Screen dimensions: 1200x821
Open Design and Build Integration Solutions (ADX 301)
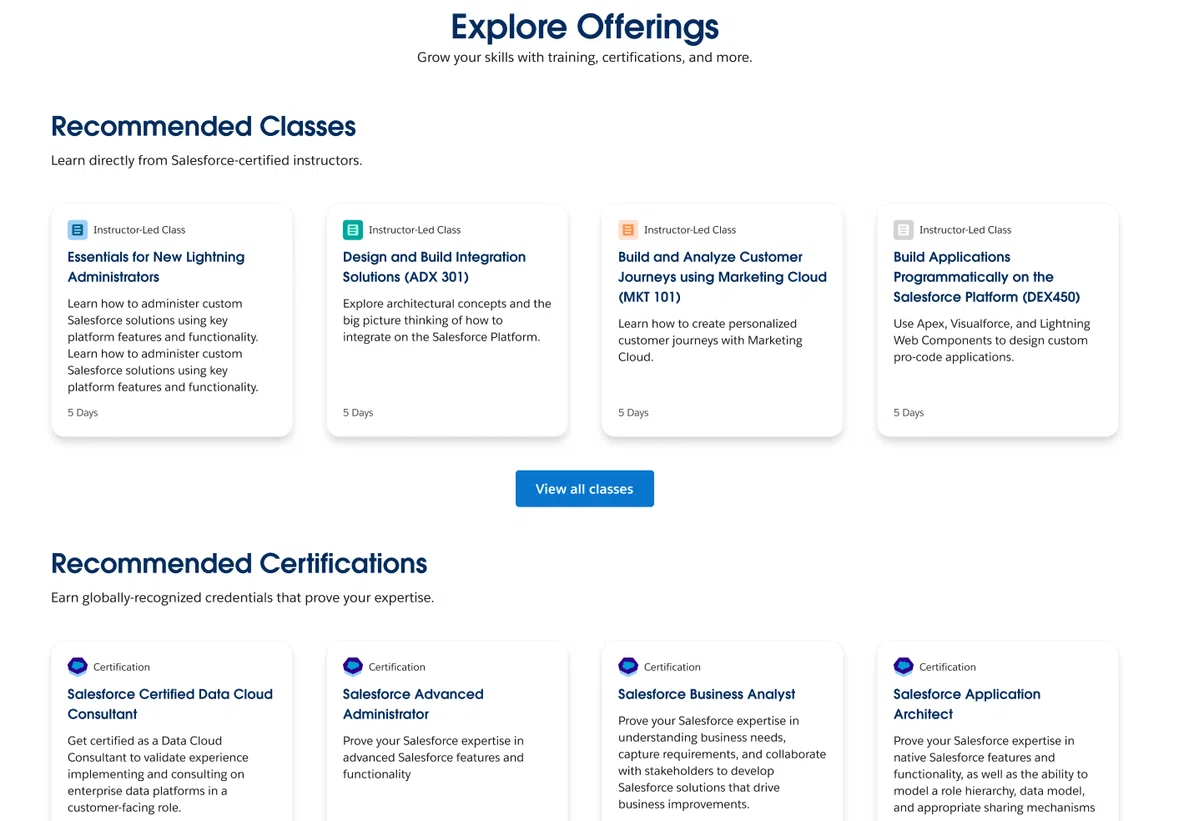[x=434, y=267]
